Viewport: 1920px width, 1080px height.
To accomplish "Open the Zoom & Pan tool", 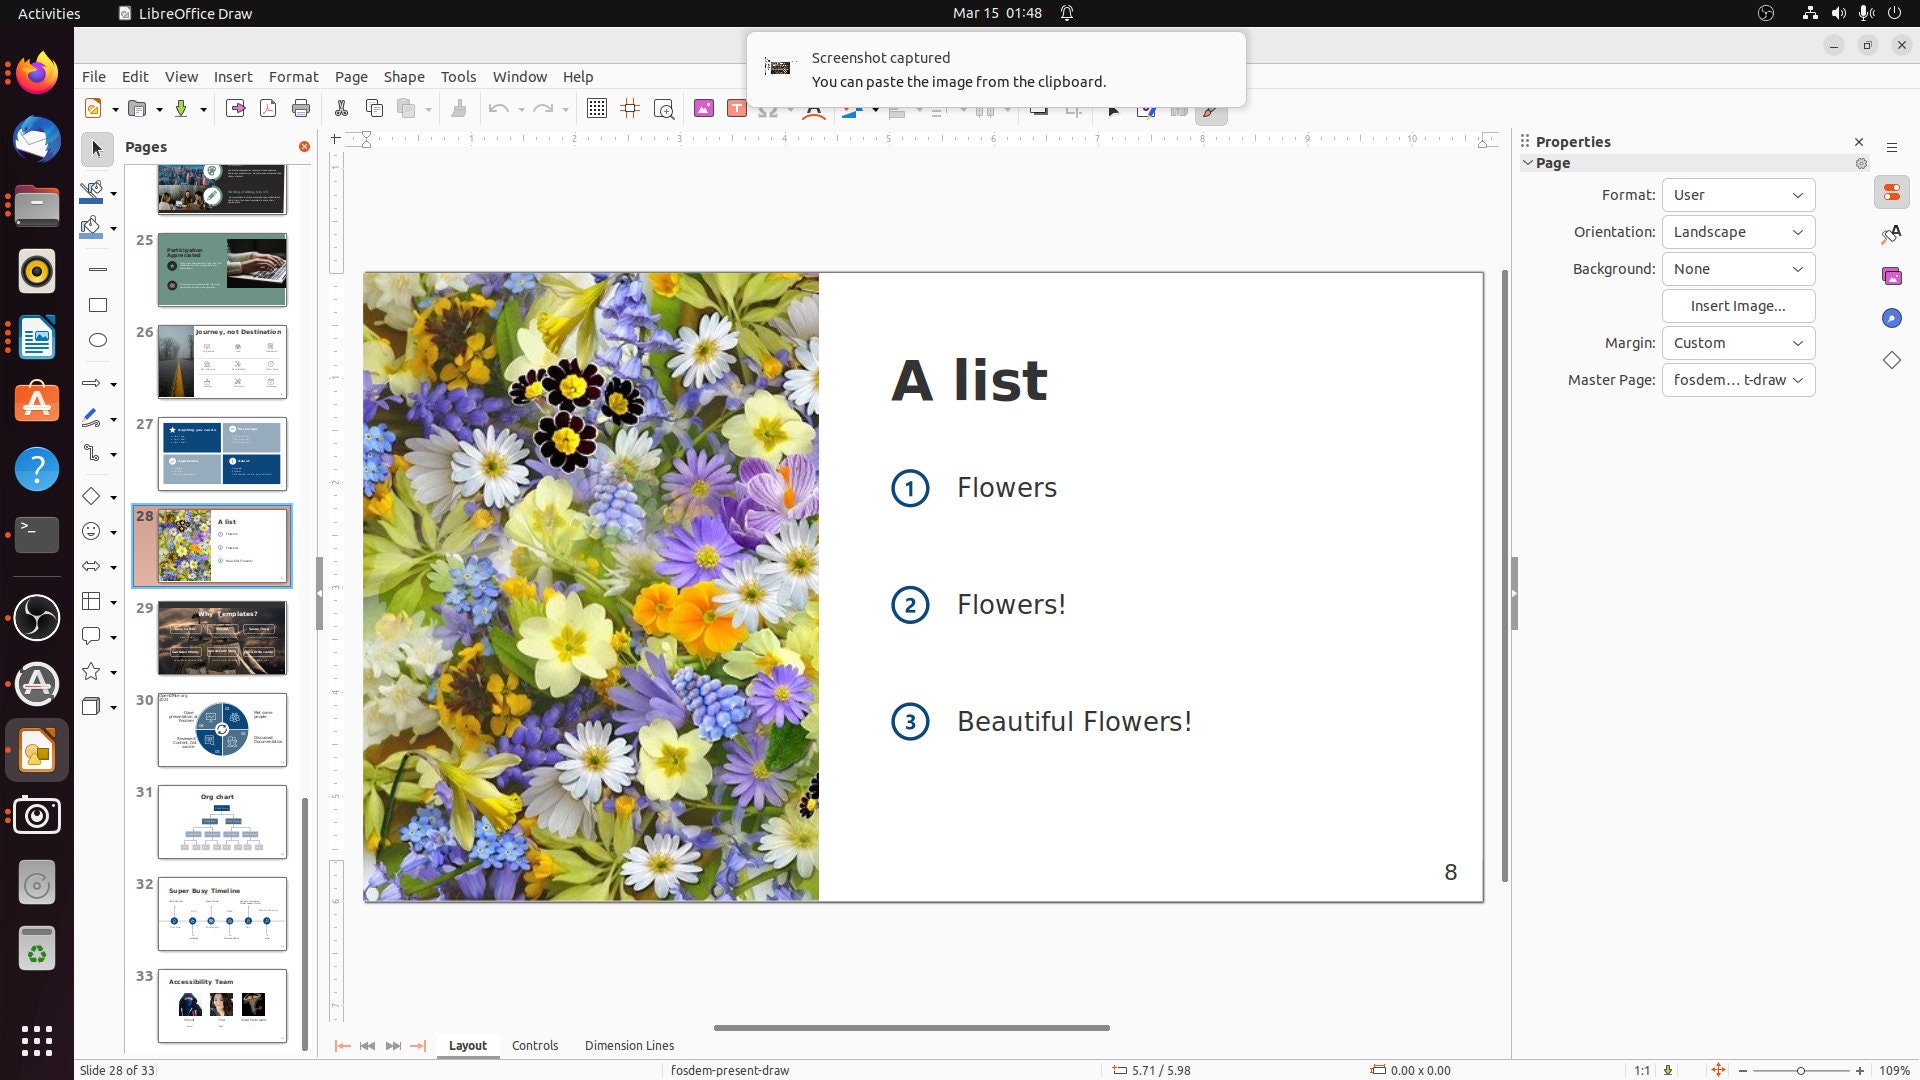I will coord(665,108).
